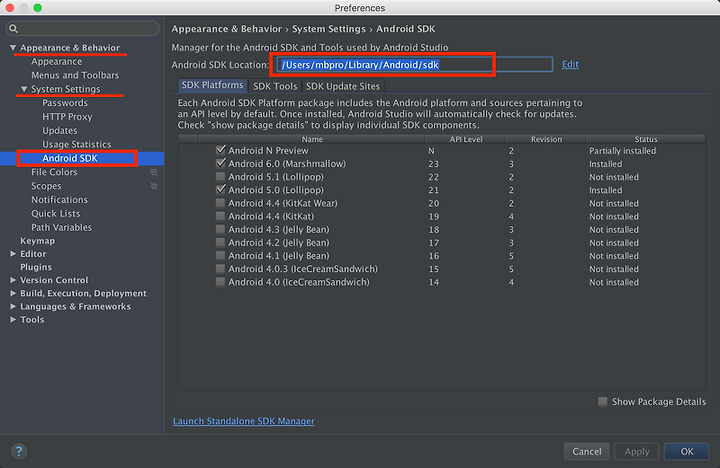Click the Apply button
This screenshot has height=468, width=720.
click(x=636, y=451)
